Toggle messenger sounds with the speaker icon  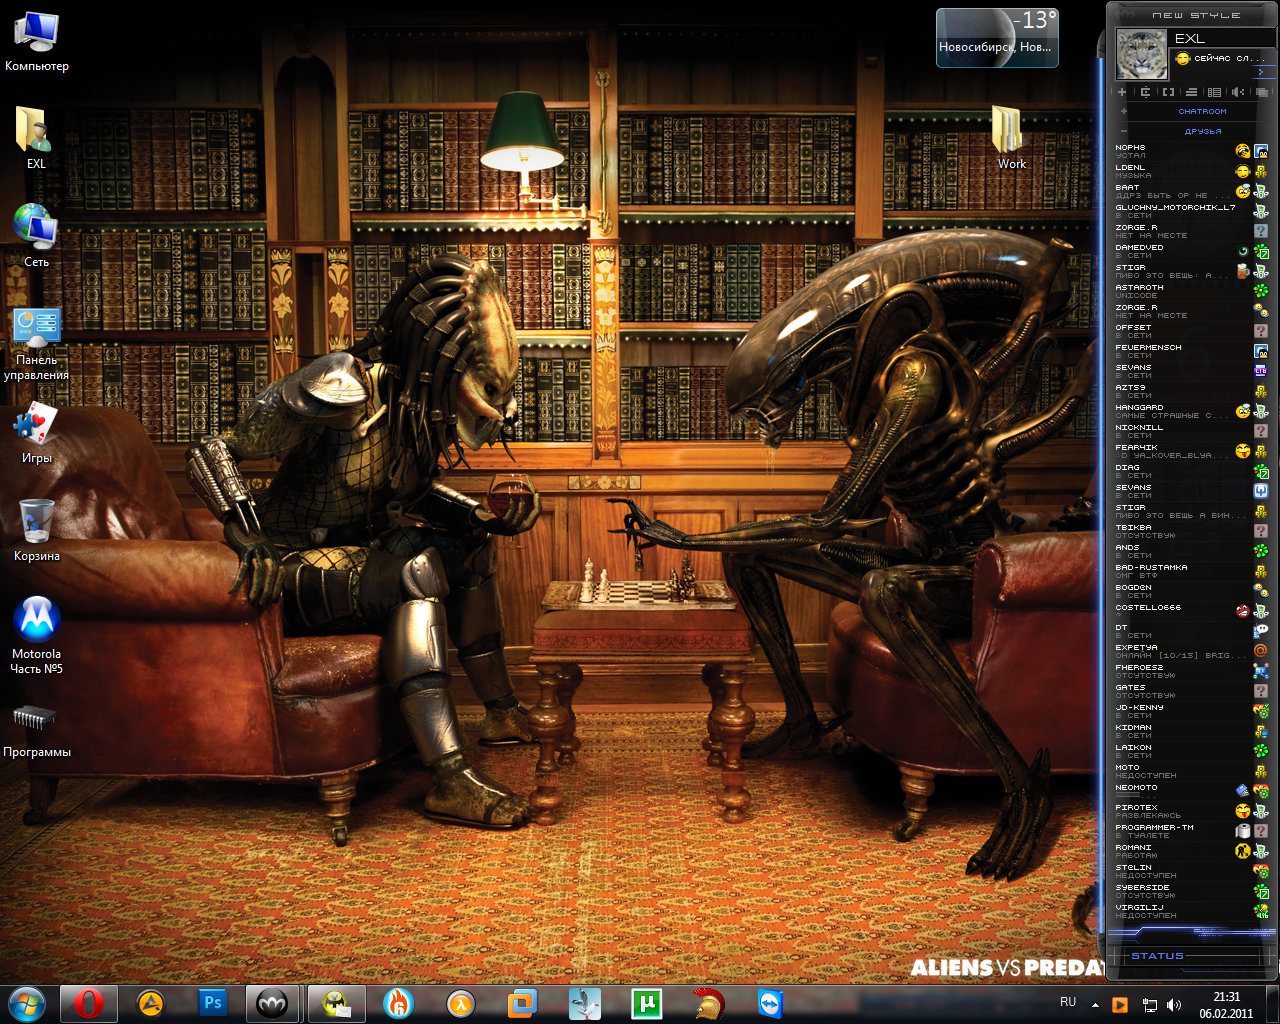[1238, 92]
